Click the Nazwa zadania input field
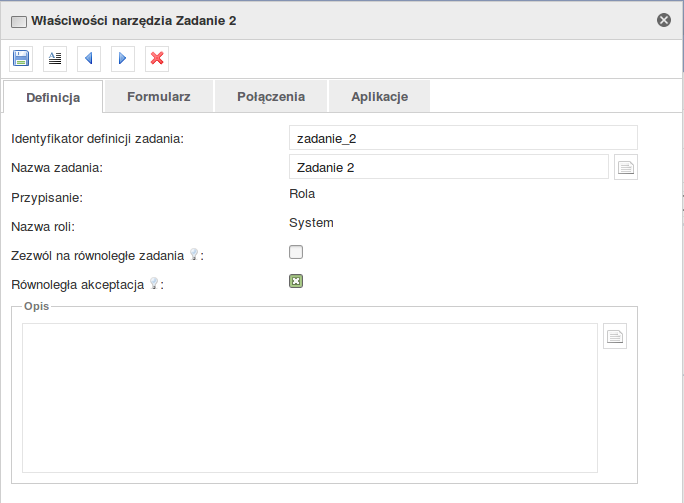The image size is (684, 503). (x=449, y=167)
